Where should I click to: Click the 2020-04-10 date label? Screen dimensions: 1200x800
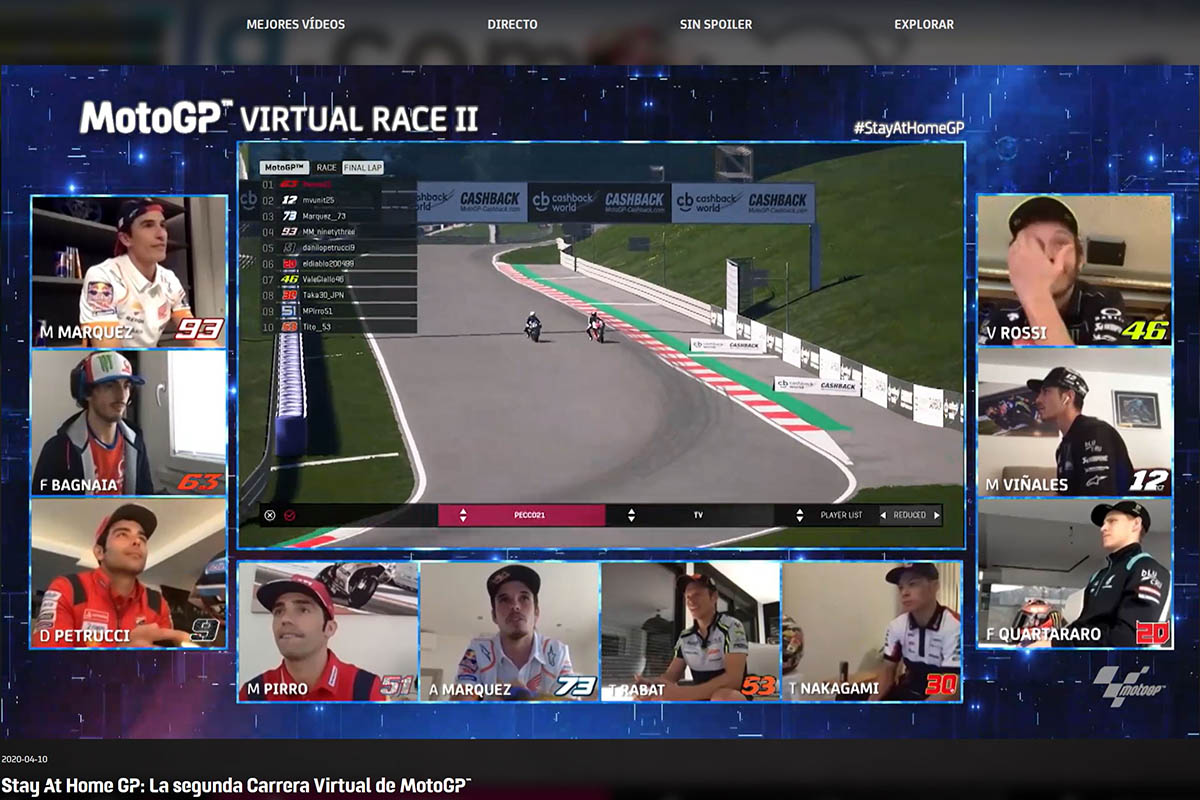25,759
